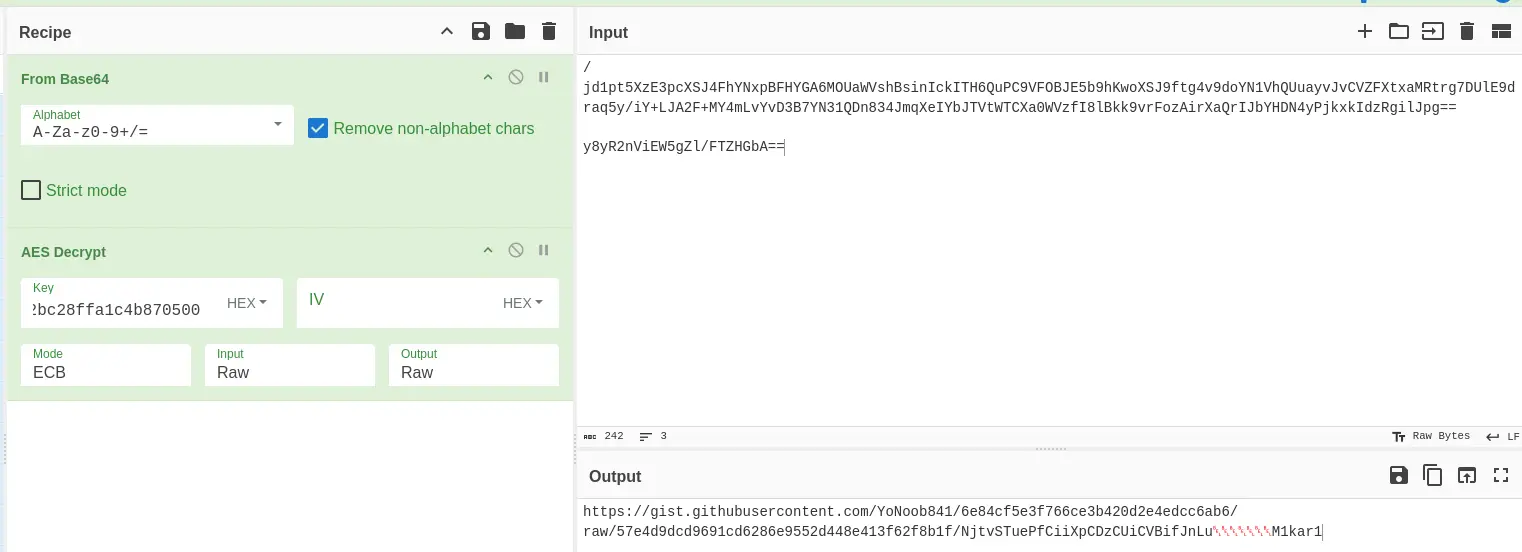This screenshot has width=1522, height=552.
Task: Load a recipe via folder icon
Action: click(x=515, y=32)
